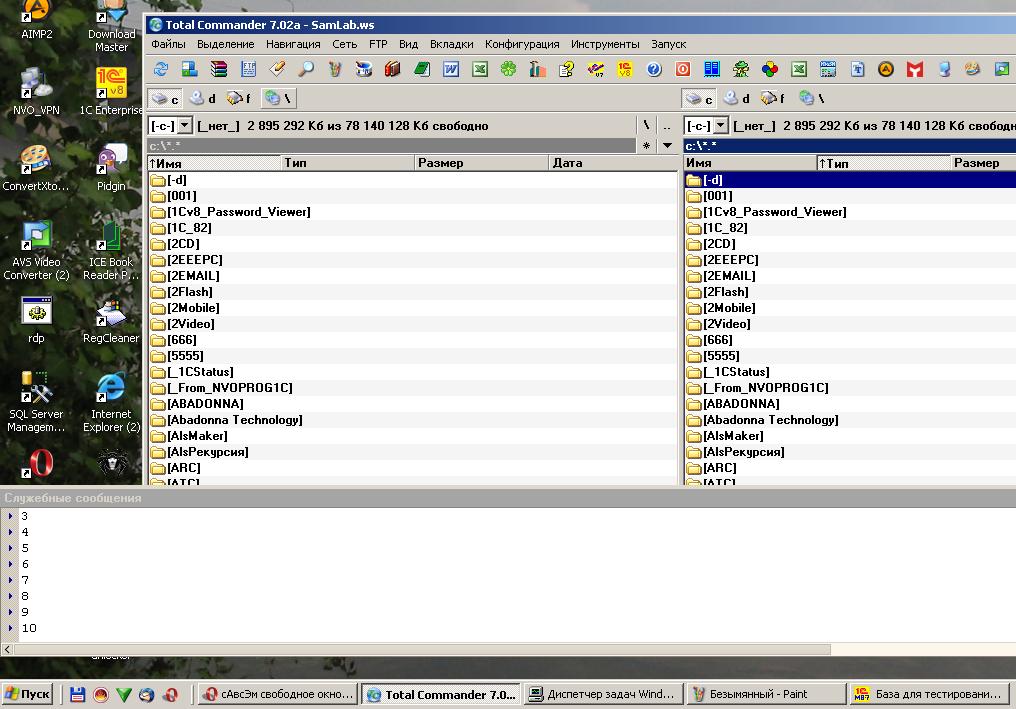Click the first green Excel toolbar icon
Viewport: 1016px width, 709px height.
tap(479, 69)
